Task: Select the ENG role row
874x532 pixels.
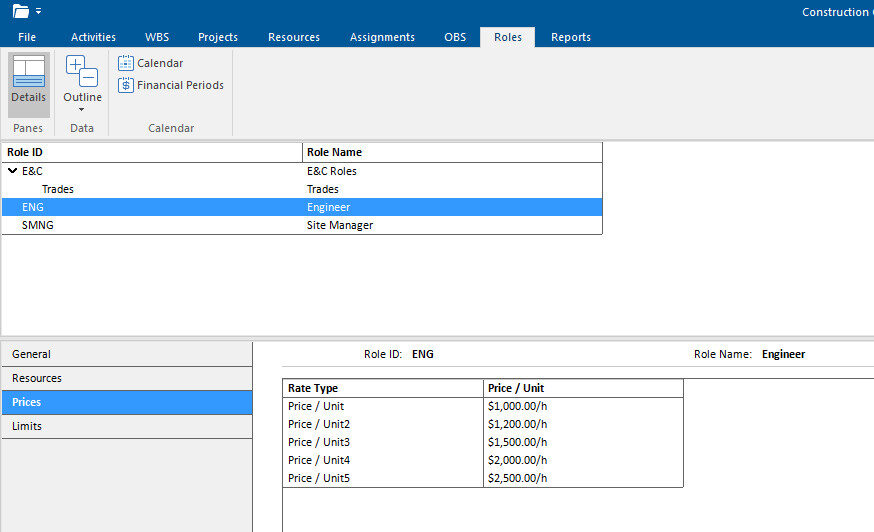Action: pos(302,207)
